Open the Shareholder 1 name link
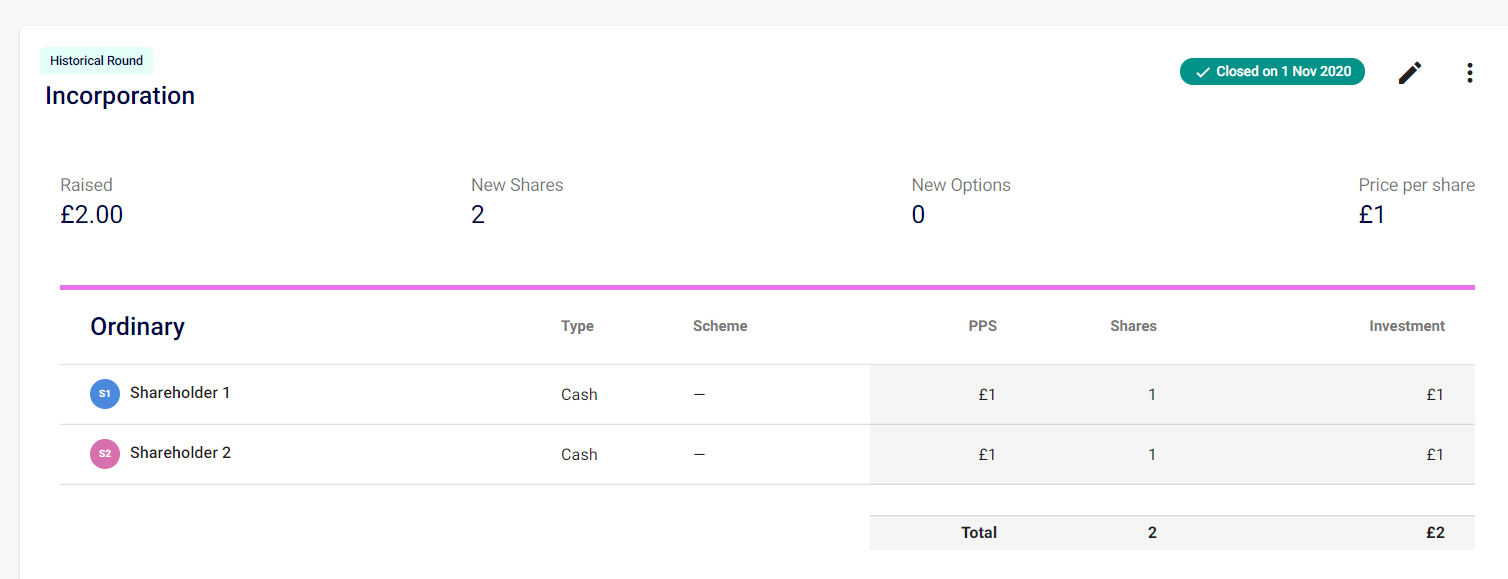Screen dimensions: 1508x579 click(x=180, y=393)
